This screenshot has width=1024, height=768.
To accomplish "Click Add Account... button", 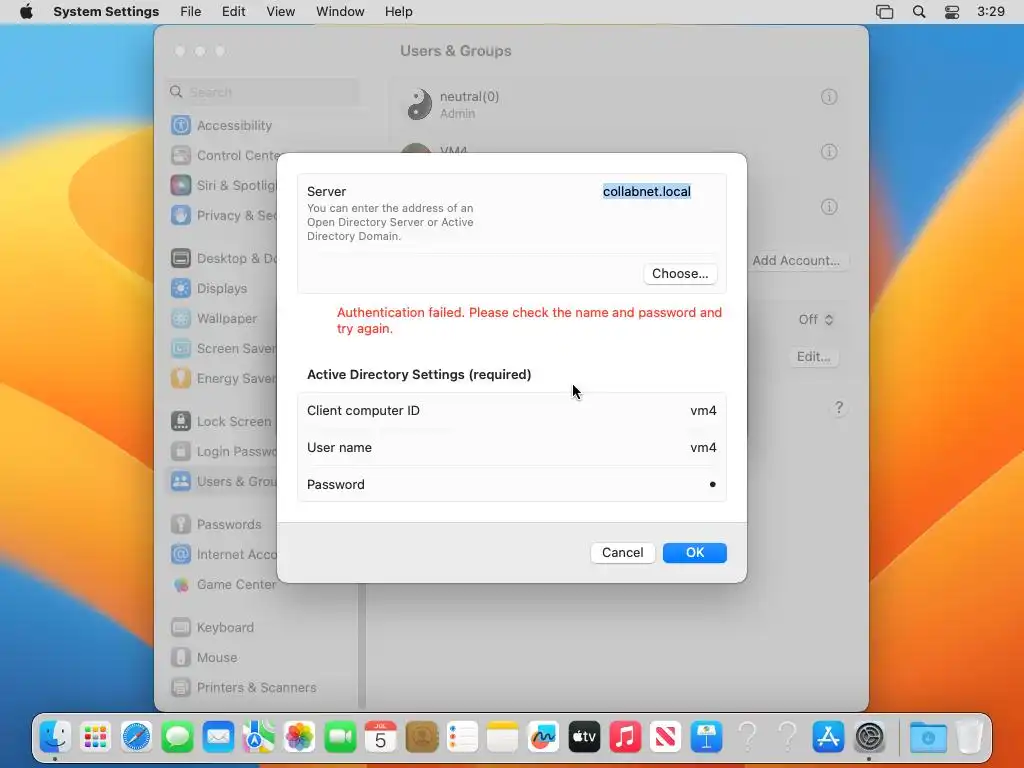I will 796,261.
